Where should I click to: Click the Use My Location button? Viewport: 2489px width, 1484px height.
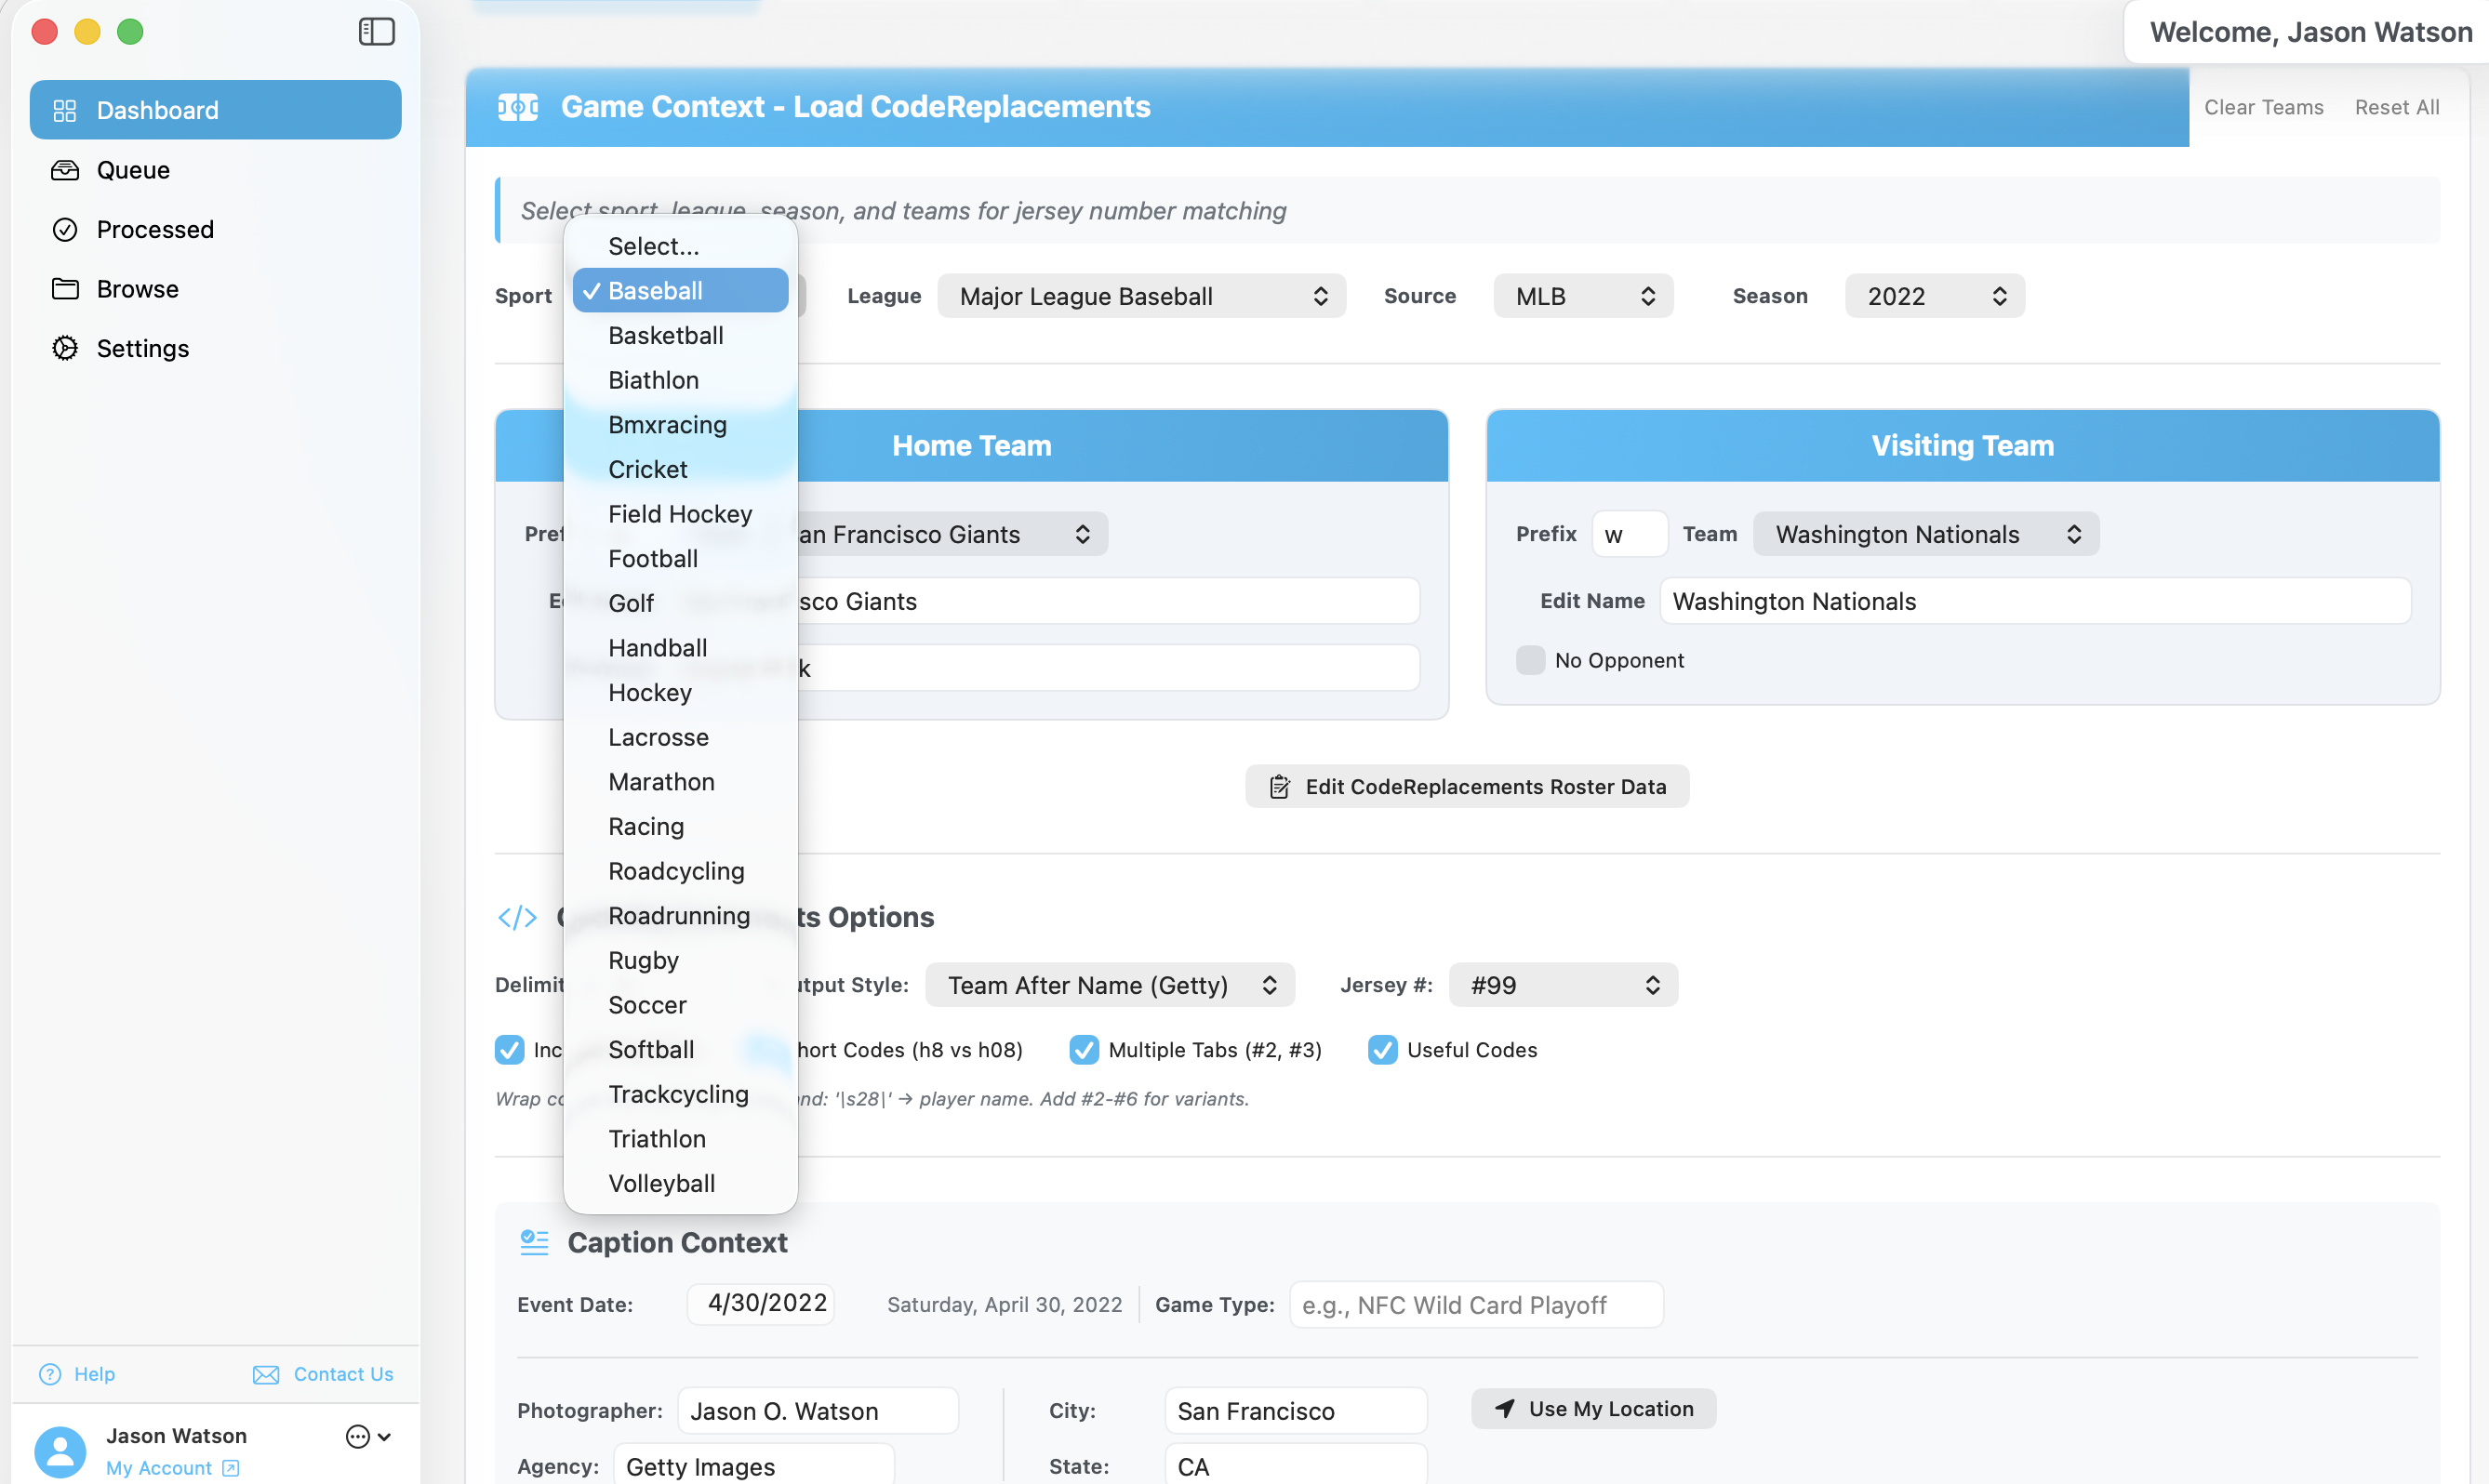[1594, 1408]
